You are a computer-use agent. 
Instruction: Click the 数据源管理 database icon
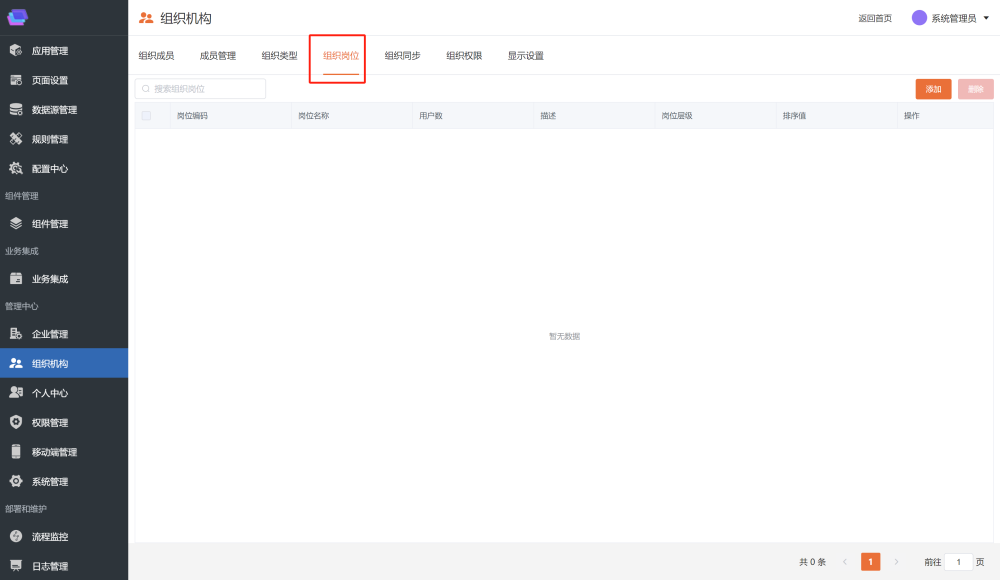[x=16, y=110]
